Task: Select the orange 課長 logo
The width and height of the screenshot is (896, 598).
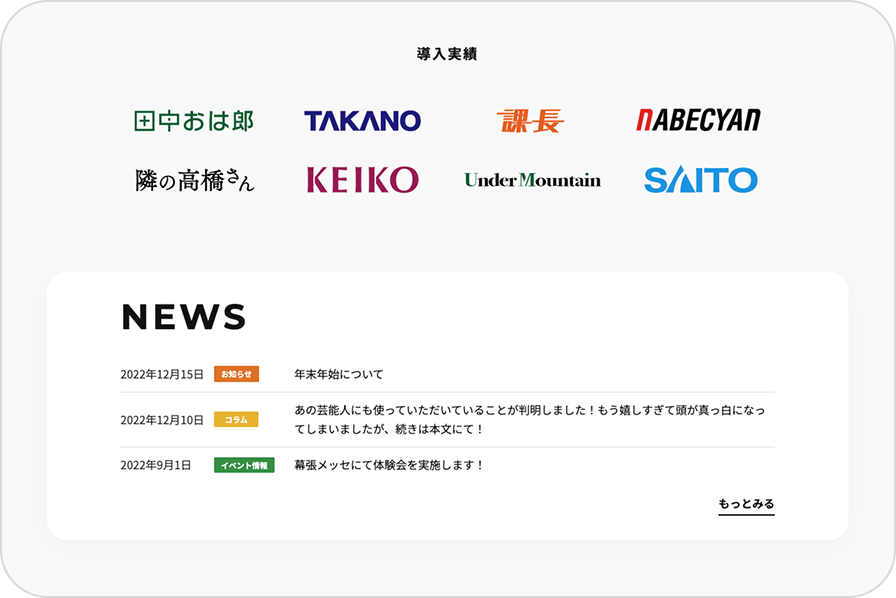Action: pos(530,121)
